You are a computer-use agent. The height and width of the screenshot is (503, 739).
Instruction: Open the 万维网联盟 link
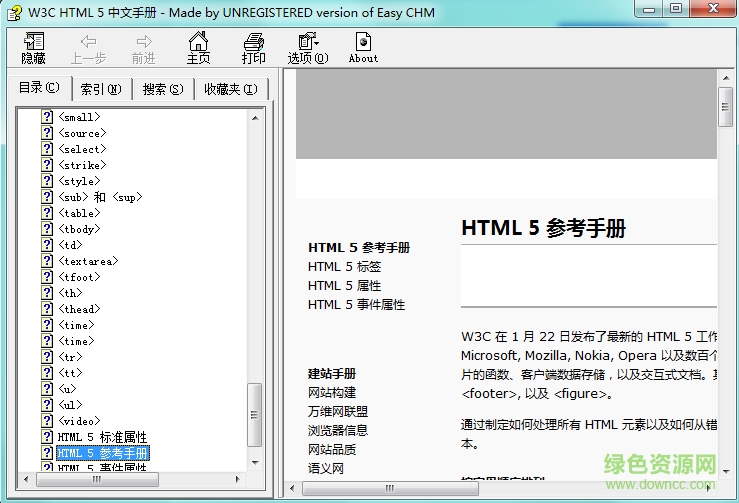point(338,412)
